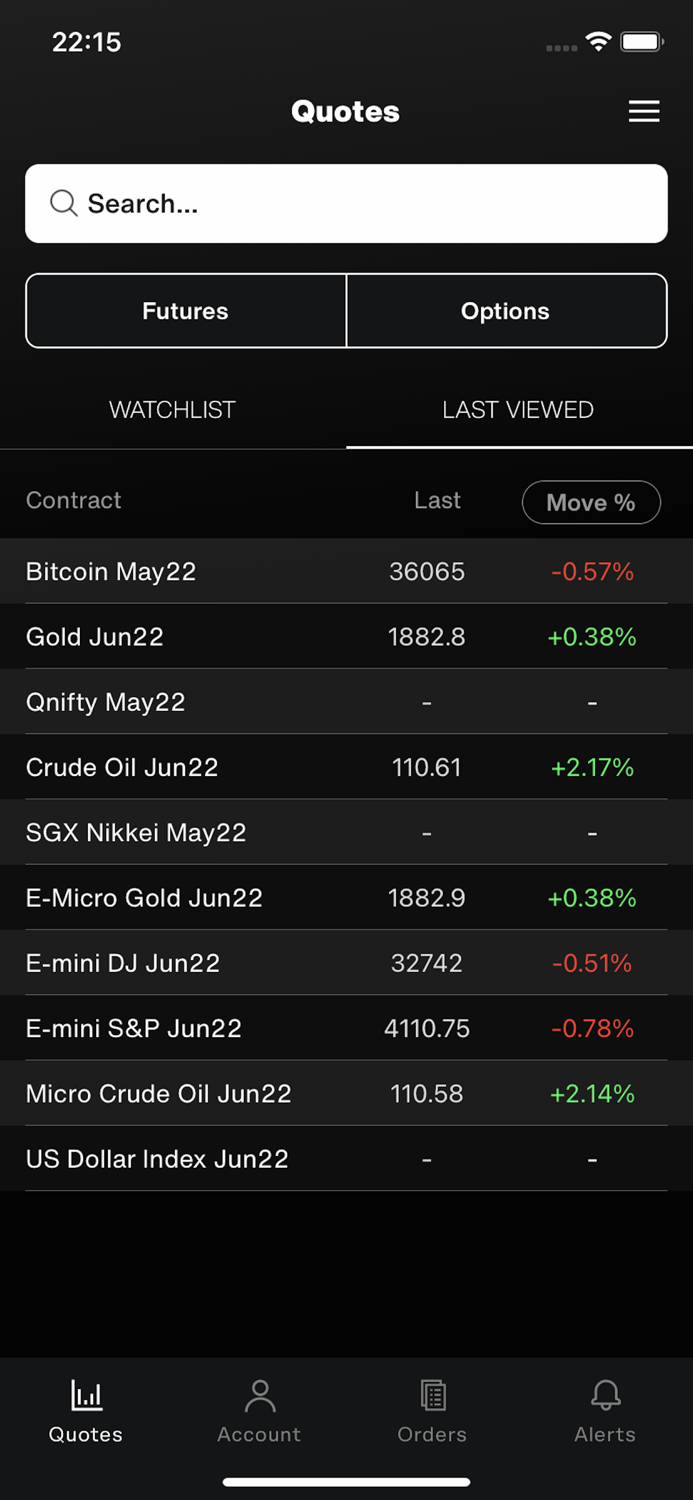The width and height of the screenshot is (693, 1500).
Task: Open the Crude Oil Jun22 contract
Action: point(122,767)
